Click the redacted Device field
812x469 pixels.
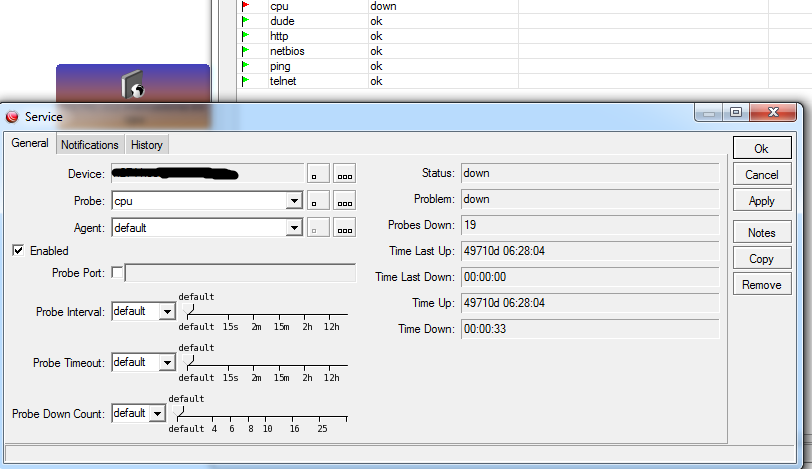[208, 173]
